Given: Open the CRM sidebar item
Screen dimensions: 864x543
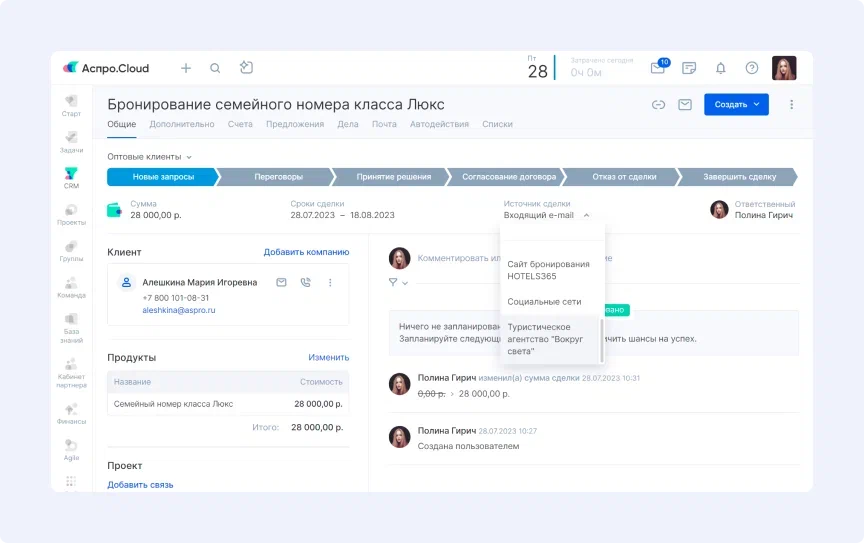Looking at the screenshot, I should point(71,178).
